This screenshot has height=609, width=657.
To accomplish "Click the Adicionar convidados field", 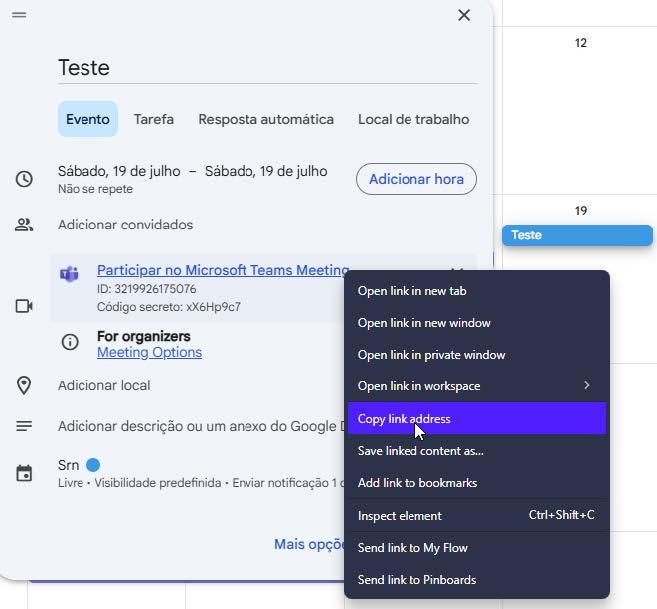I will click(x=125, y=225).
